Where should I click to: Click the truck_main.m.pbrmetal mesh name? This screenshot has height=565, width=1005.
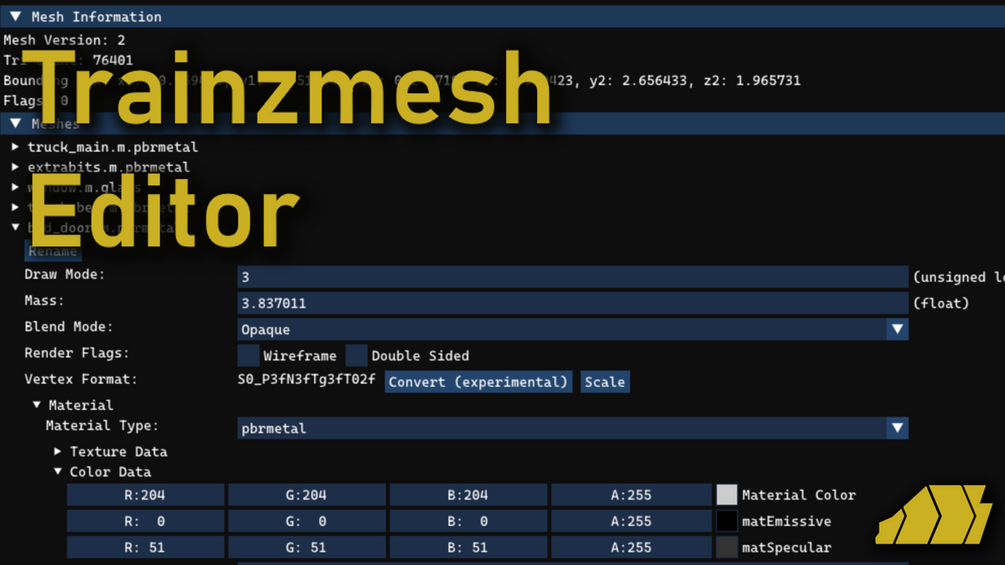point(113,147)
